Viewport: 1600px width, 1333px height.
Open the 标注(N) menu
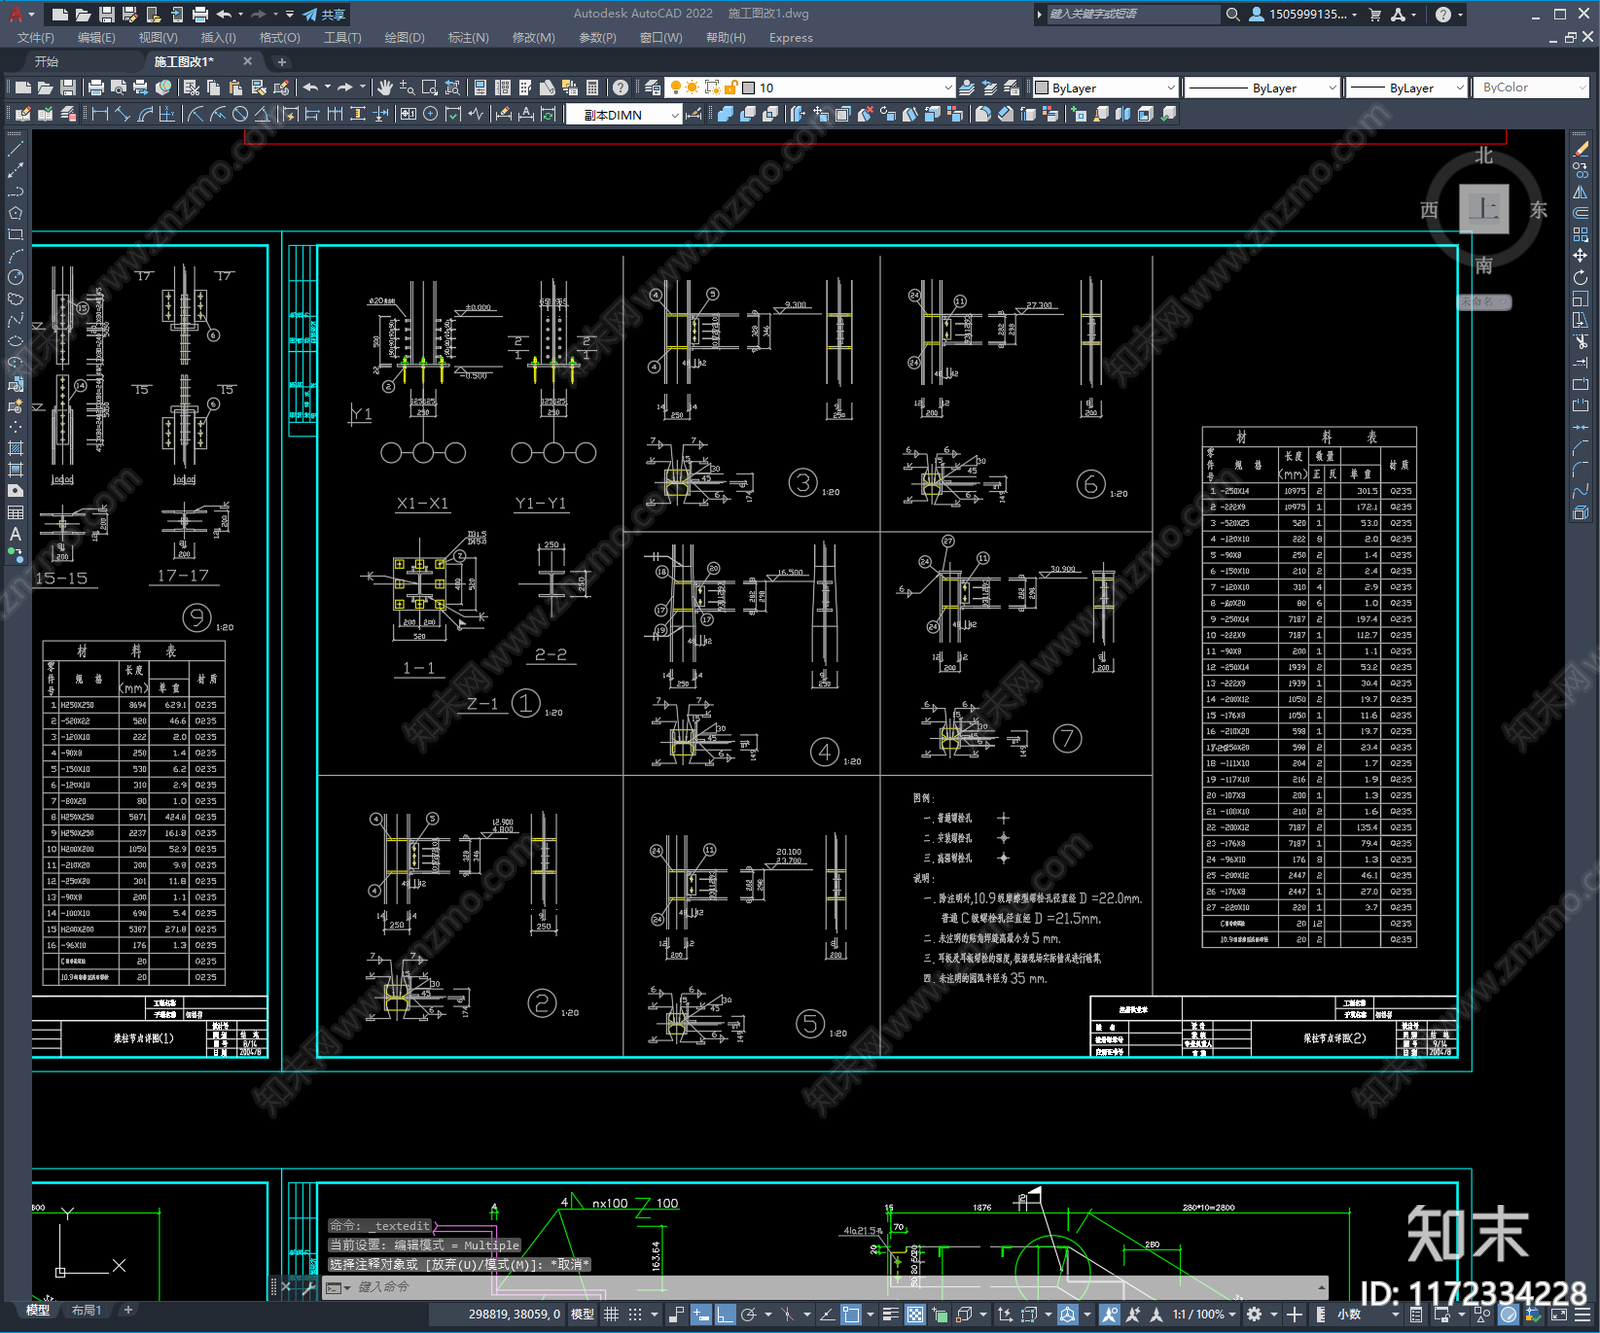point(468,38)
